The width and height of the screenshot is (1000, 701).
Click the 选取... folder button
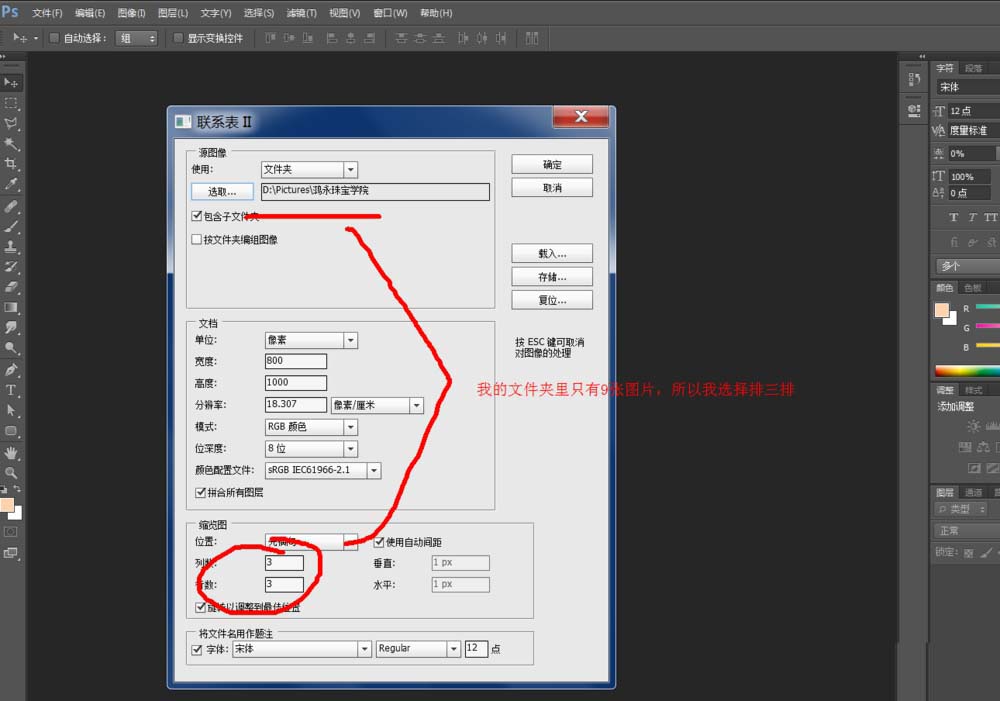click(x=222, y=191)
